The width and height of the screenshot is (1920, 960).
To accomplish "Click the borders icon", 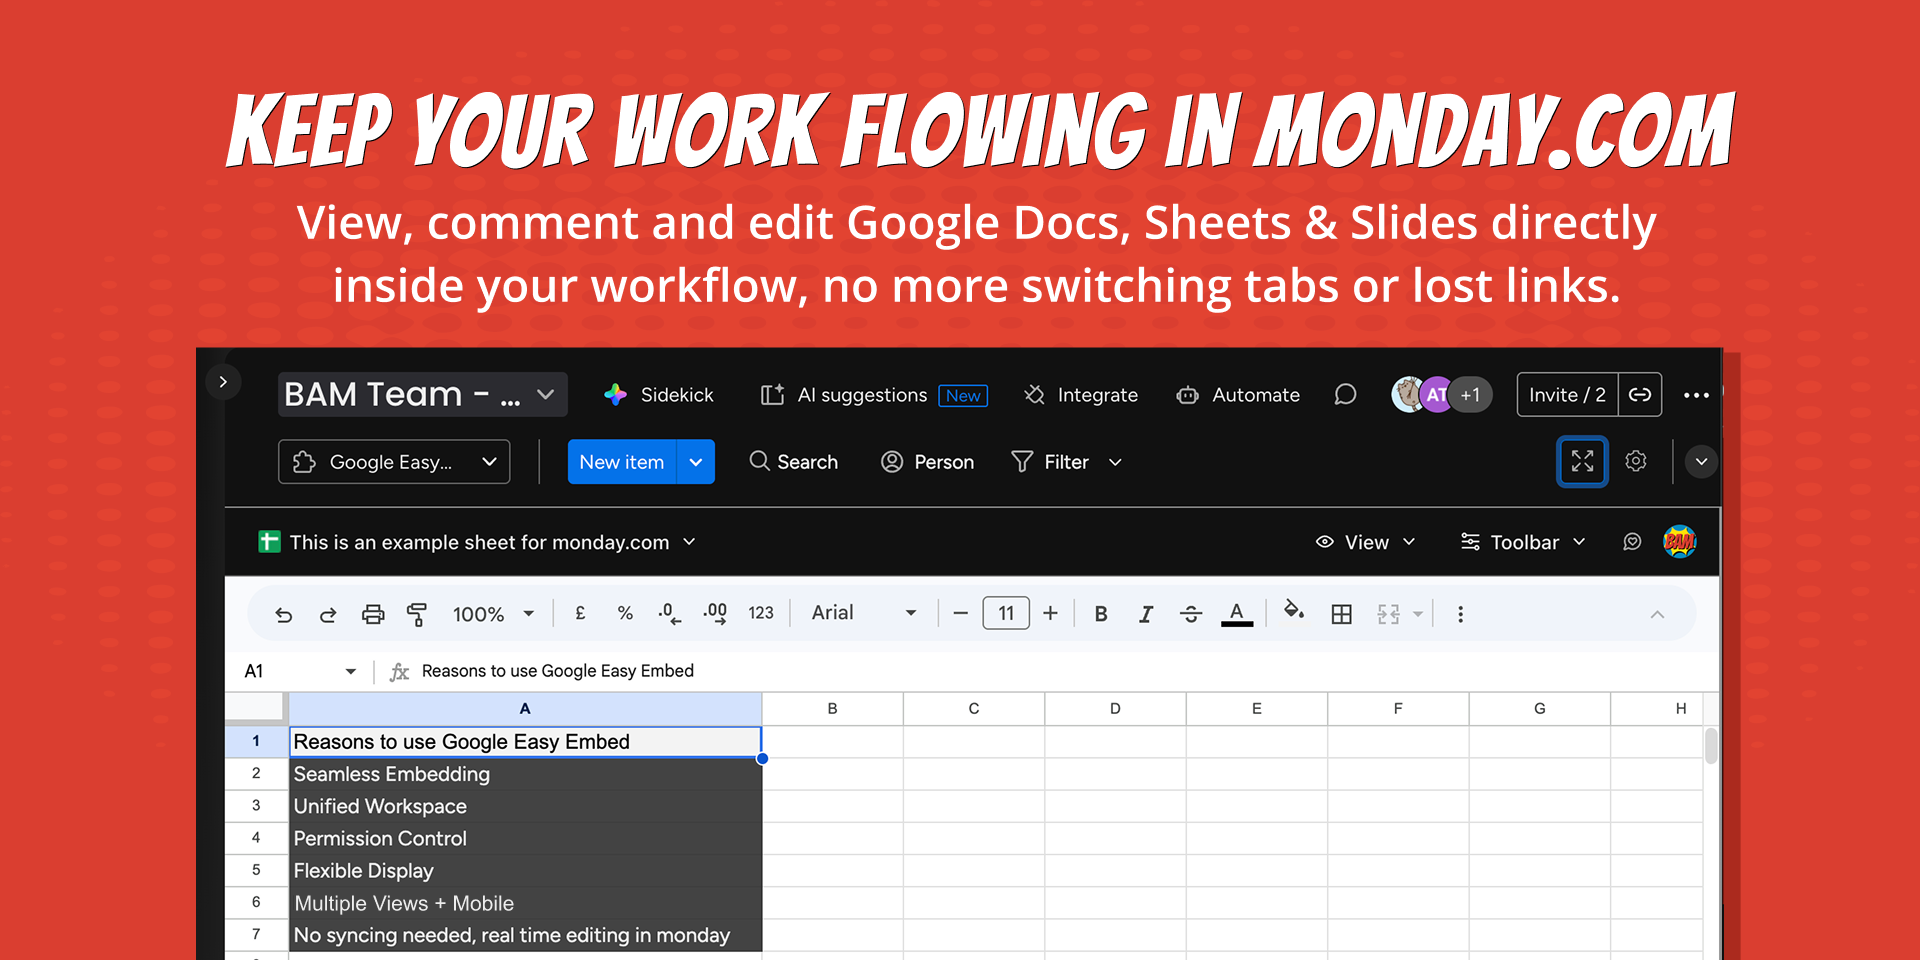I will 1341,613.
